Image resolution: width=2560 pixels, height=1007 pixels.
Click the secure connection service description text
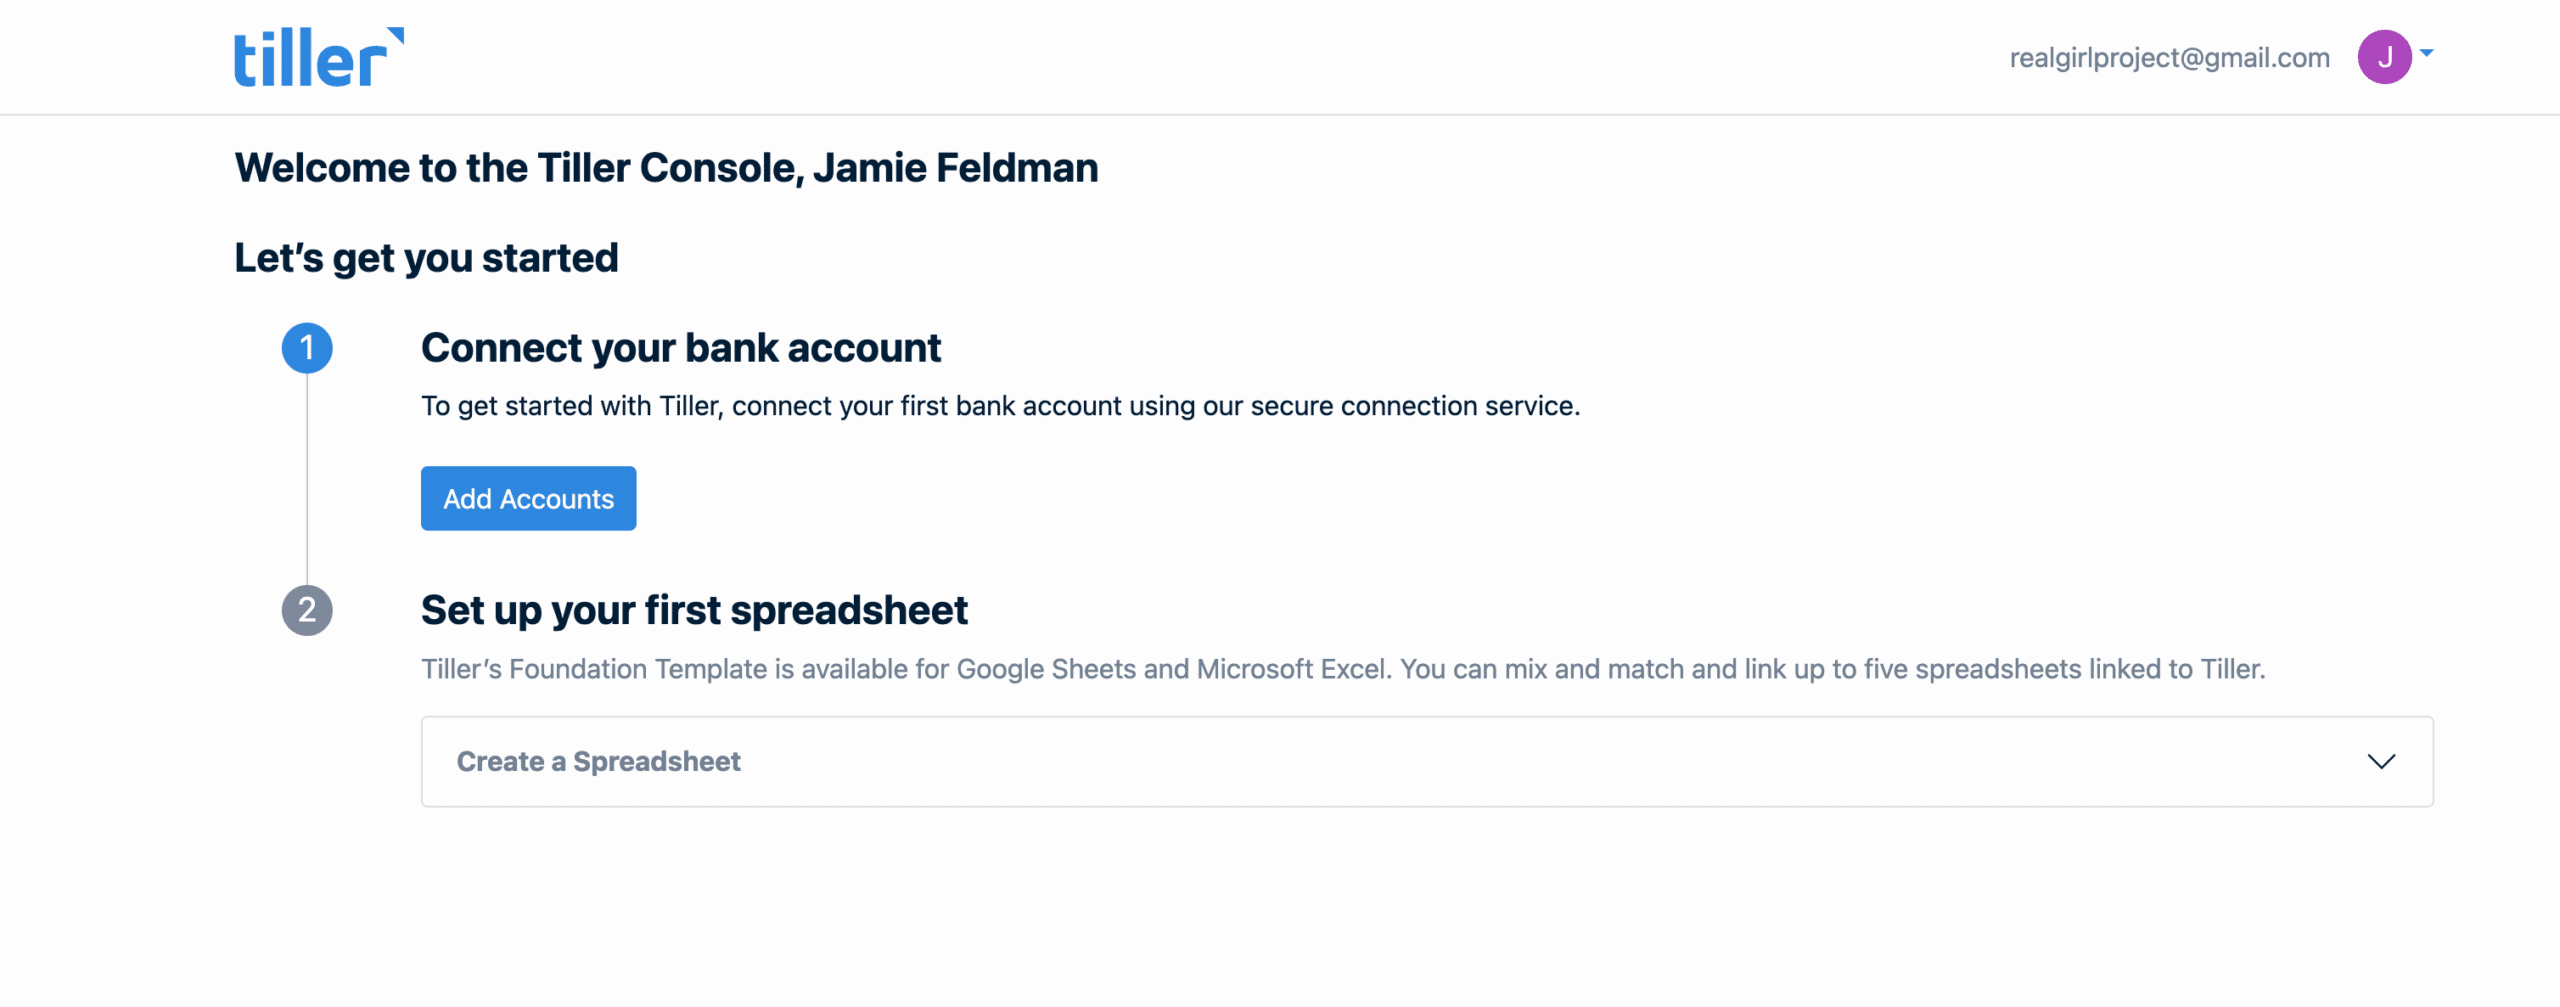point(1000,406)
